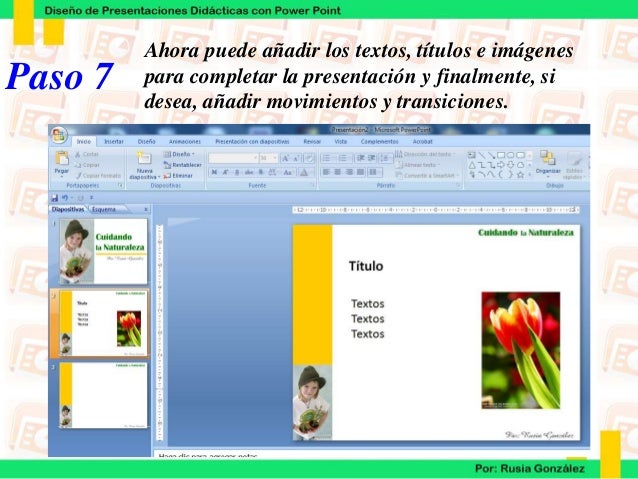638x479 pixels.
Task: Click the clear formatting icon
Action: [x=309, y=158]
